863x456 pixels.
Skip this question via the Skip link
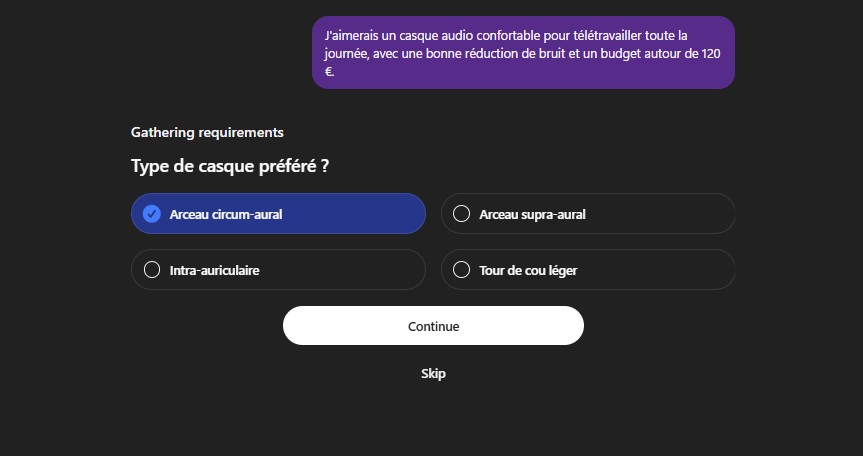pos(433,373)
